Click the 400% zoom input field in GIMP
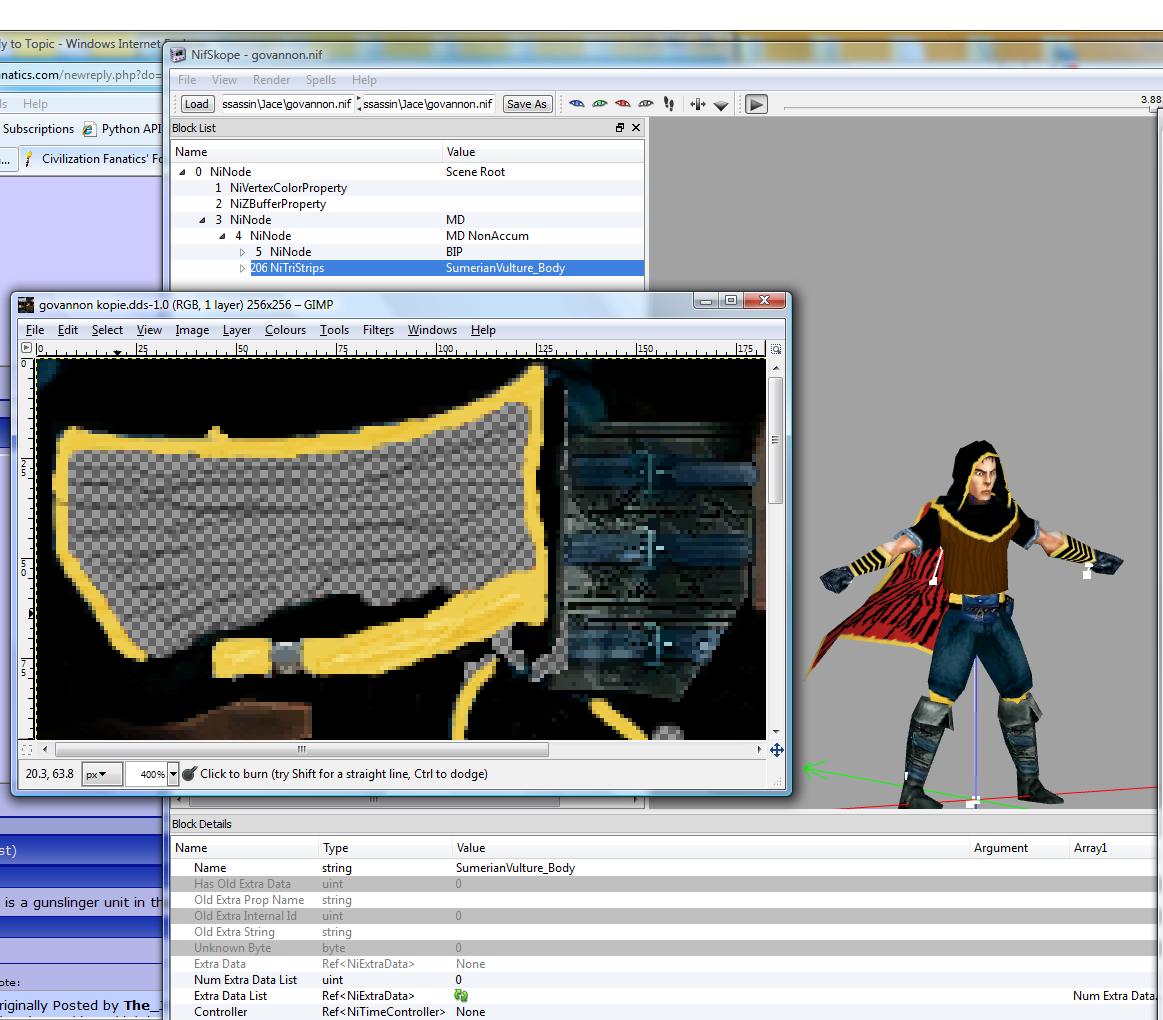The image size is (1163, 1020). (146, 774)
